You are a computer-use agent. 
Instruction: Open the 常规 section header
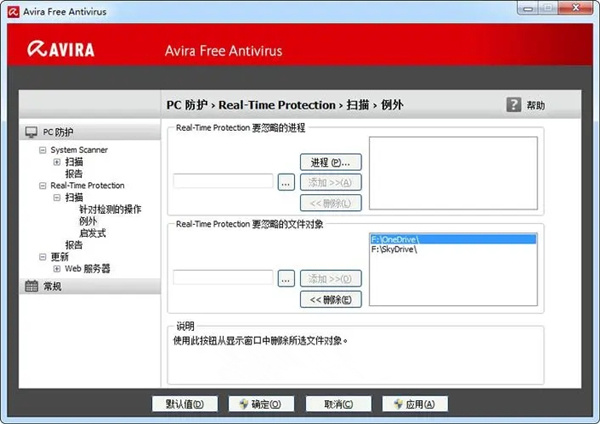coord(90,286)
